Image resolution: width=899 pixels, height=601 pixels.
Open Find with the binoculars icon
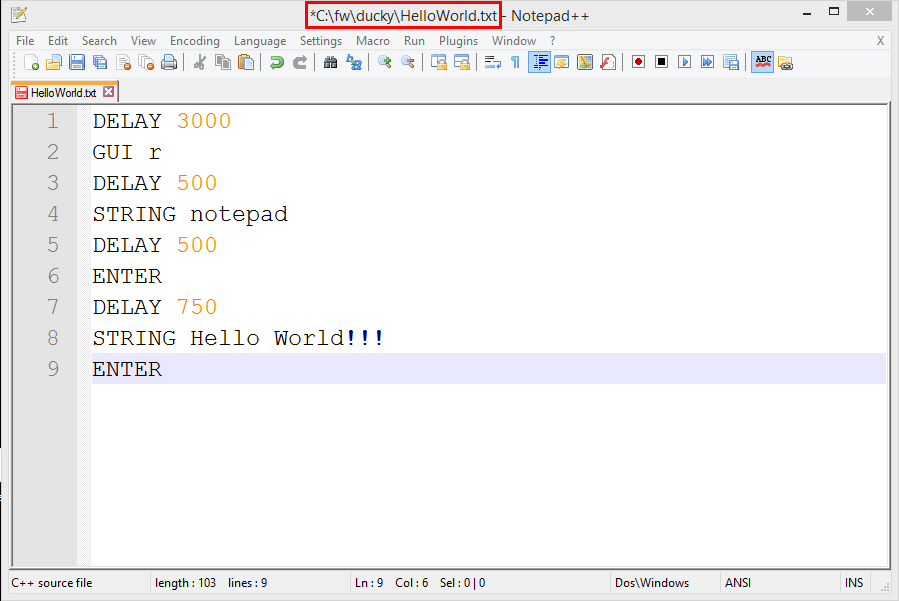tap(330, 62)
